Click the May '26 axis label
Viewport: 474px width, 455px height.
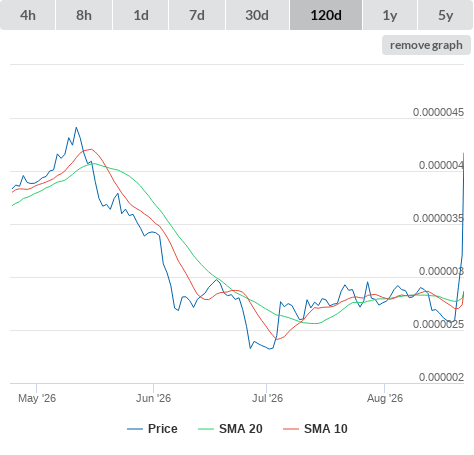[x=37, y=398]
